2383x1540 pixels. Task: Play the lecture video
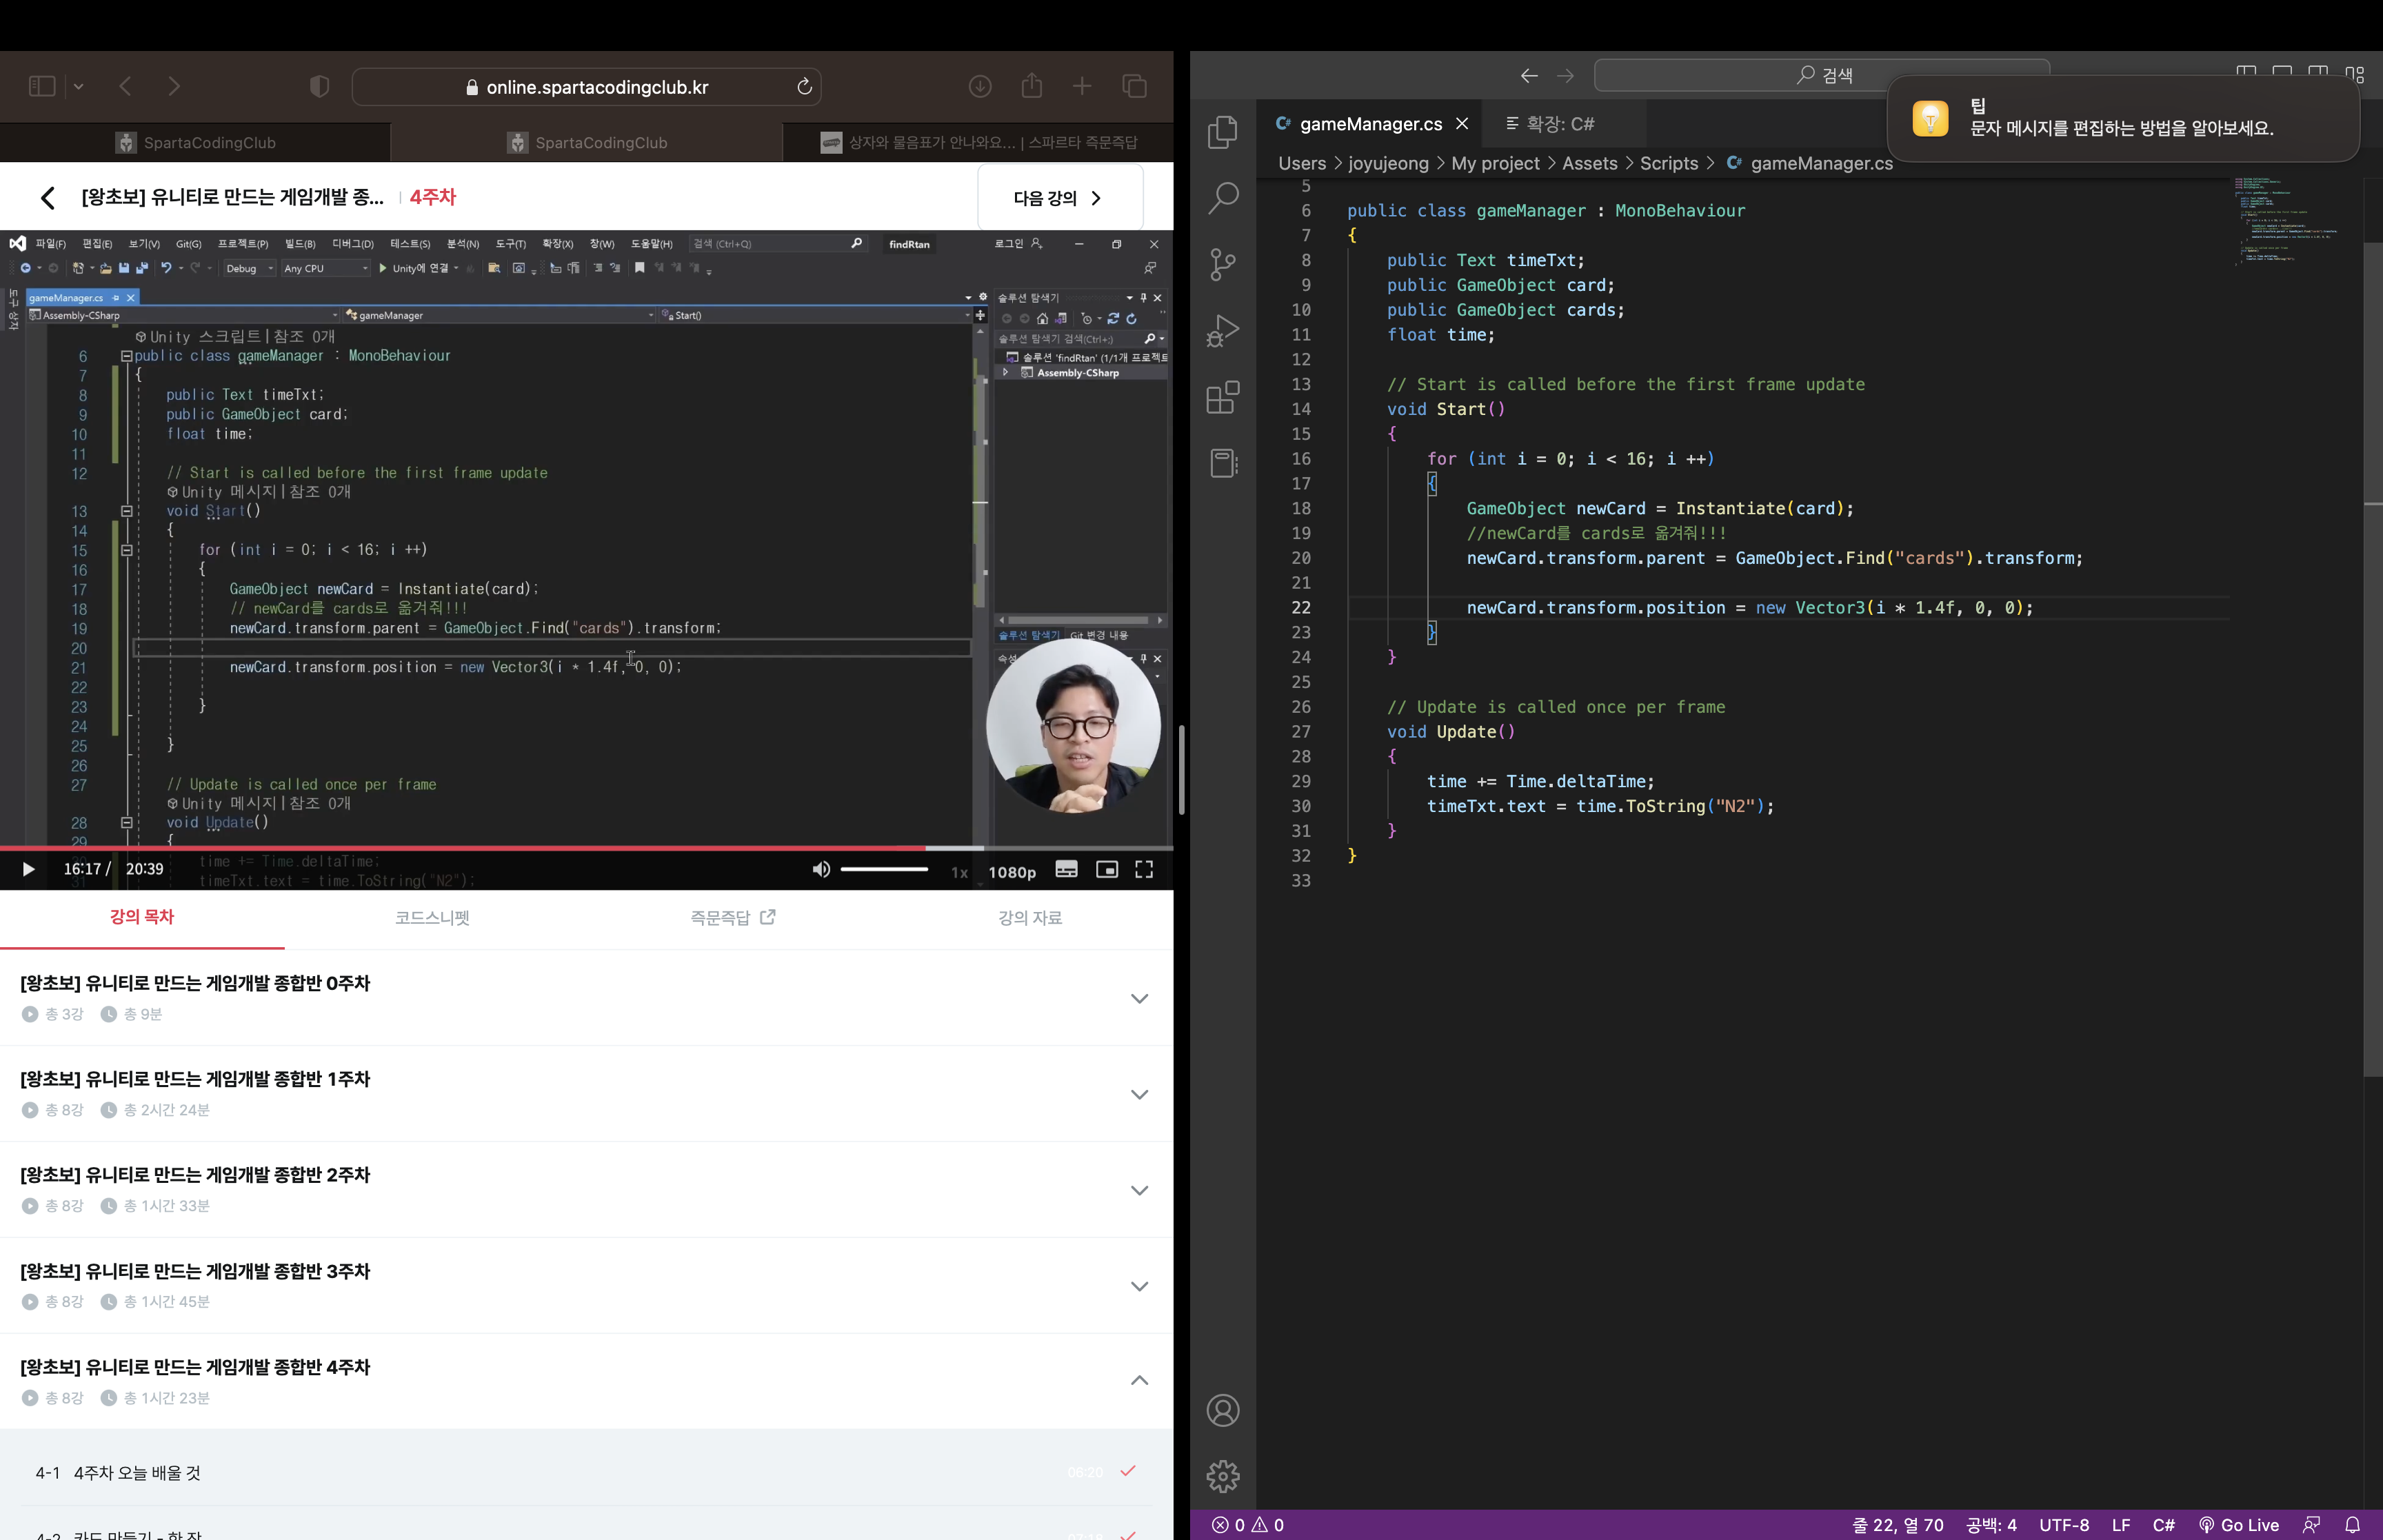28,869
